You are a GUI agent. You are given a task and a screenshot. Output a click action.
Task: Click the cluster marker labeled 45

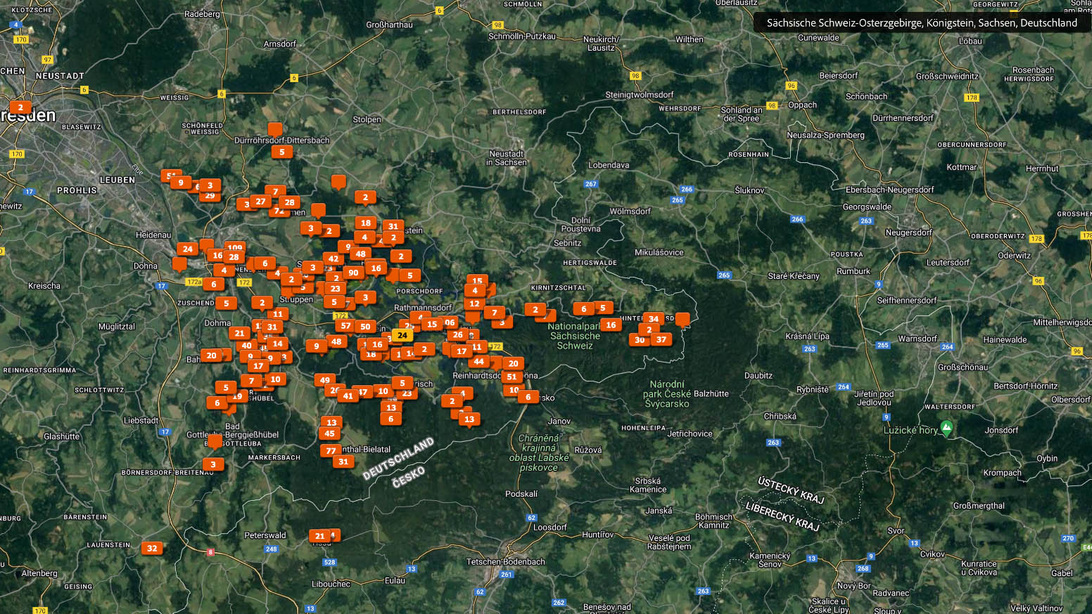point(330,434)
